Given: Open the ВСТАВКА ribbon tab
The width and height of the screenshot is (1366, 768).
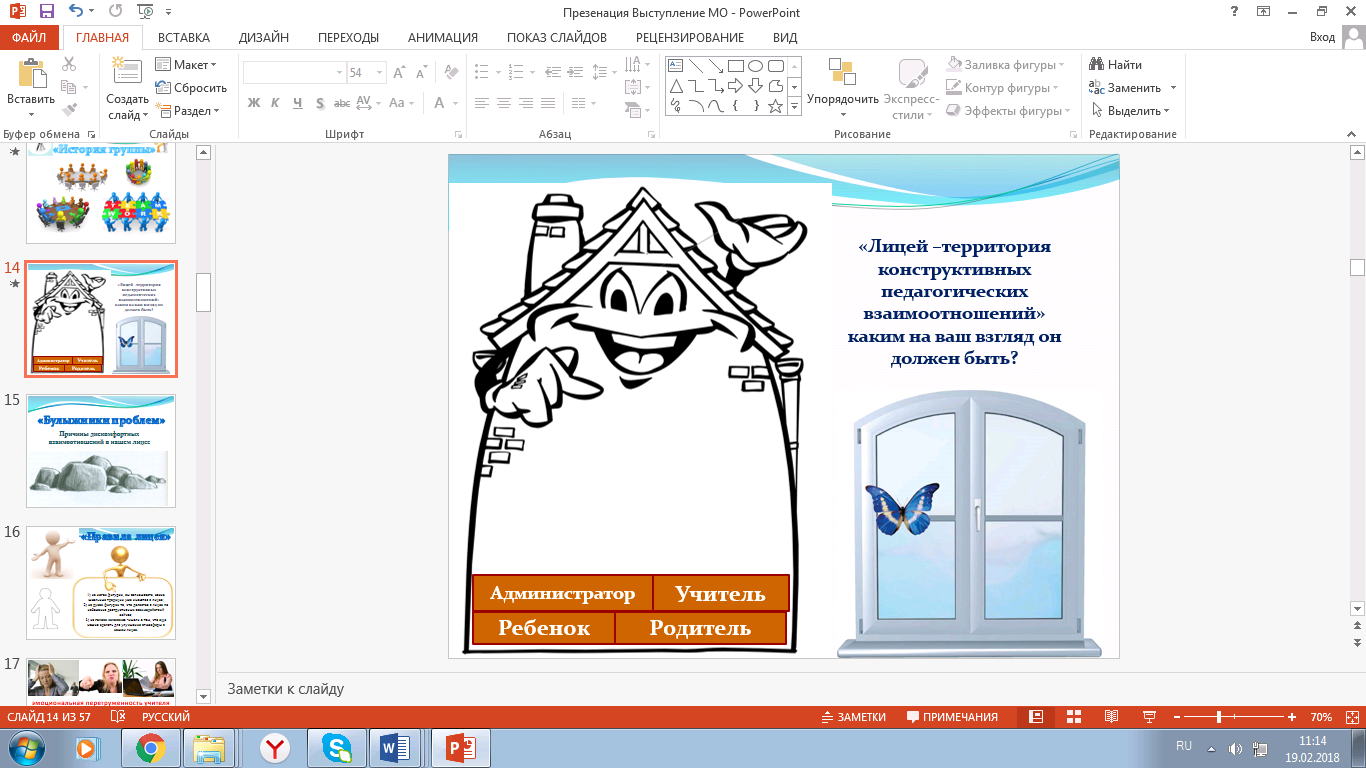Looking at the screenshot, I should (183, 38).
